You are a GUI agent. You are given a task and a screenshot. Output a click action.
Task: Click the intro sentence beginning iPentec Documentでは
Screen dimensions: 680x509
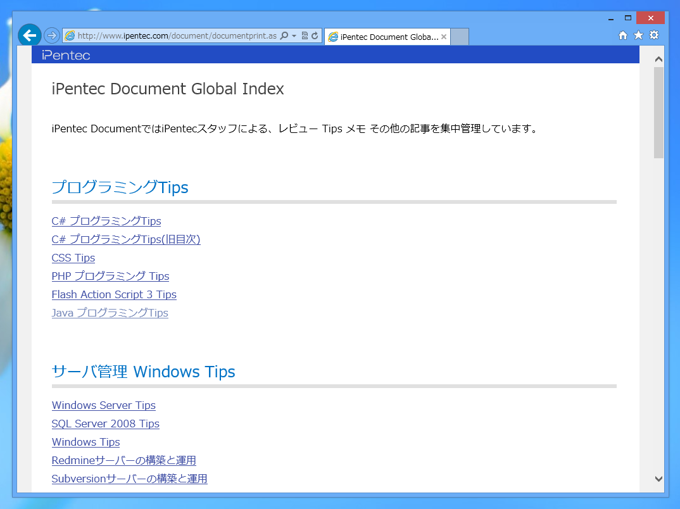click(295, 129)
